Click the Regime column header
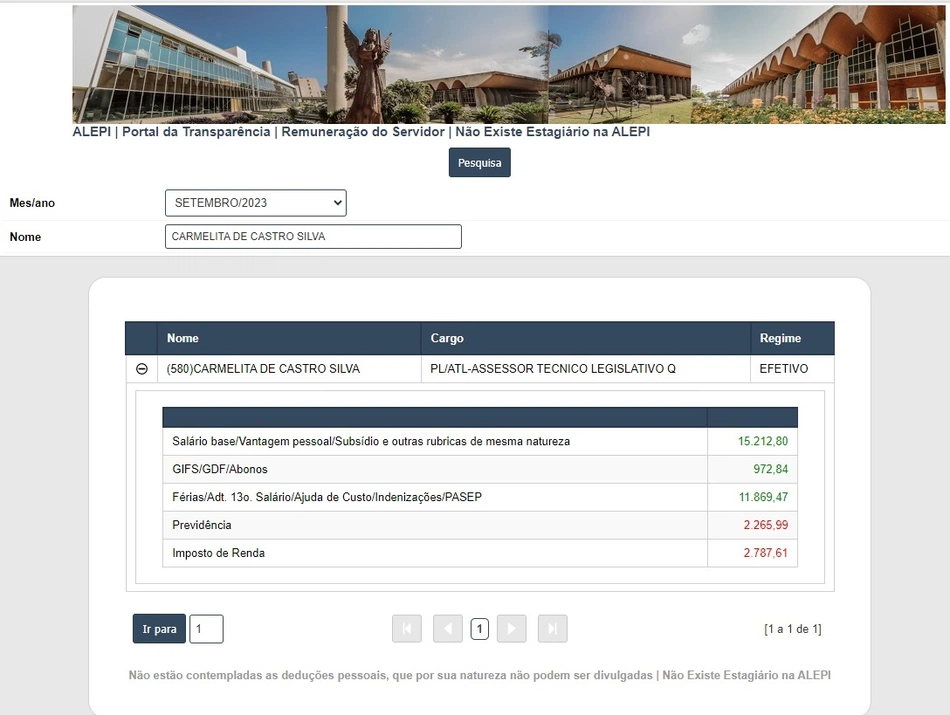The image size is (950, 715). [780, 338]
